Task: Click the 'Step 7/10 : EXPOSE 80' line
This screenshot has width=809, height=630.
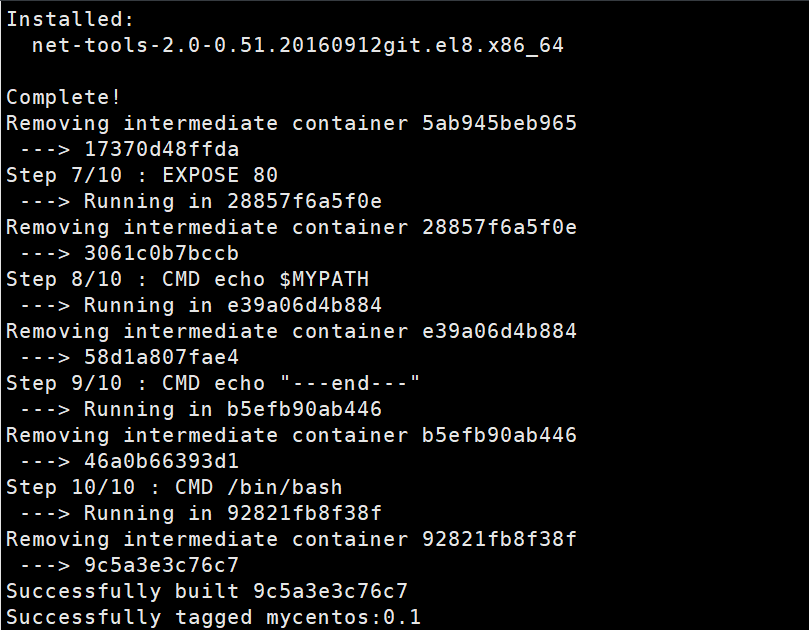Action: [x=142, y=175]
